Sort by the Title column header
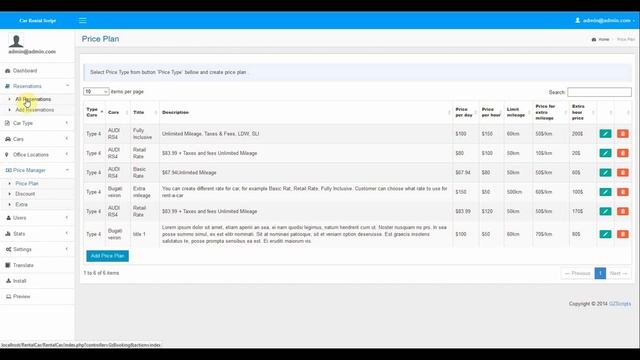This screenshot has height=360, width=640. pyautogui.click(x=144, y=112)
